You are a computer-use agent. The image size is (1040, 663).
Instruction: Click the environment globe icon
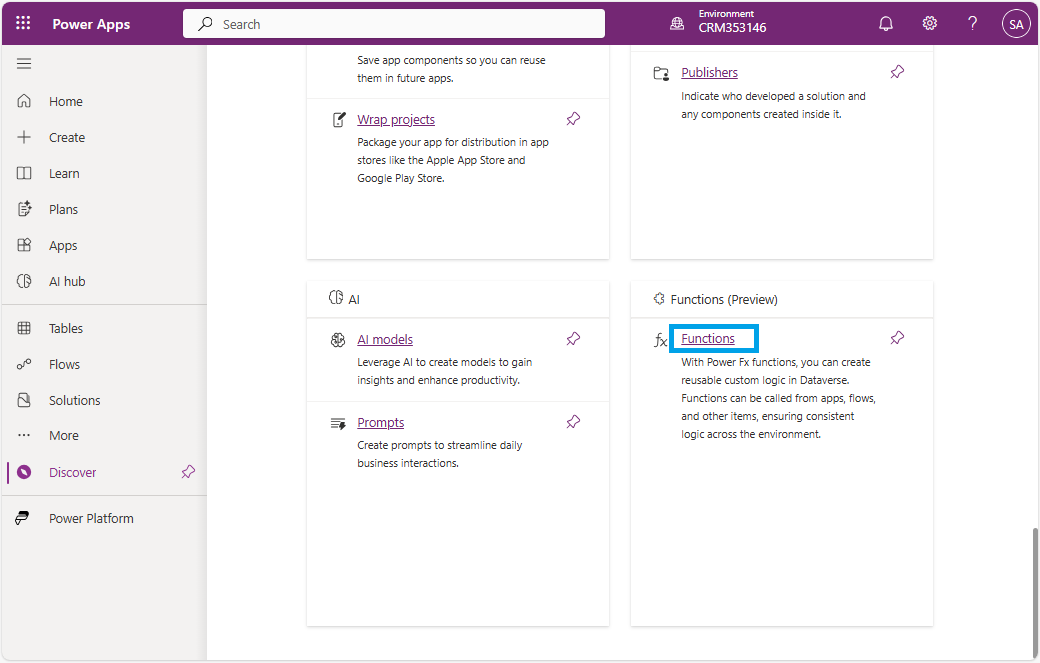tap(677, 24)
